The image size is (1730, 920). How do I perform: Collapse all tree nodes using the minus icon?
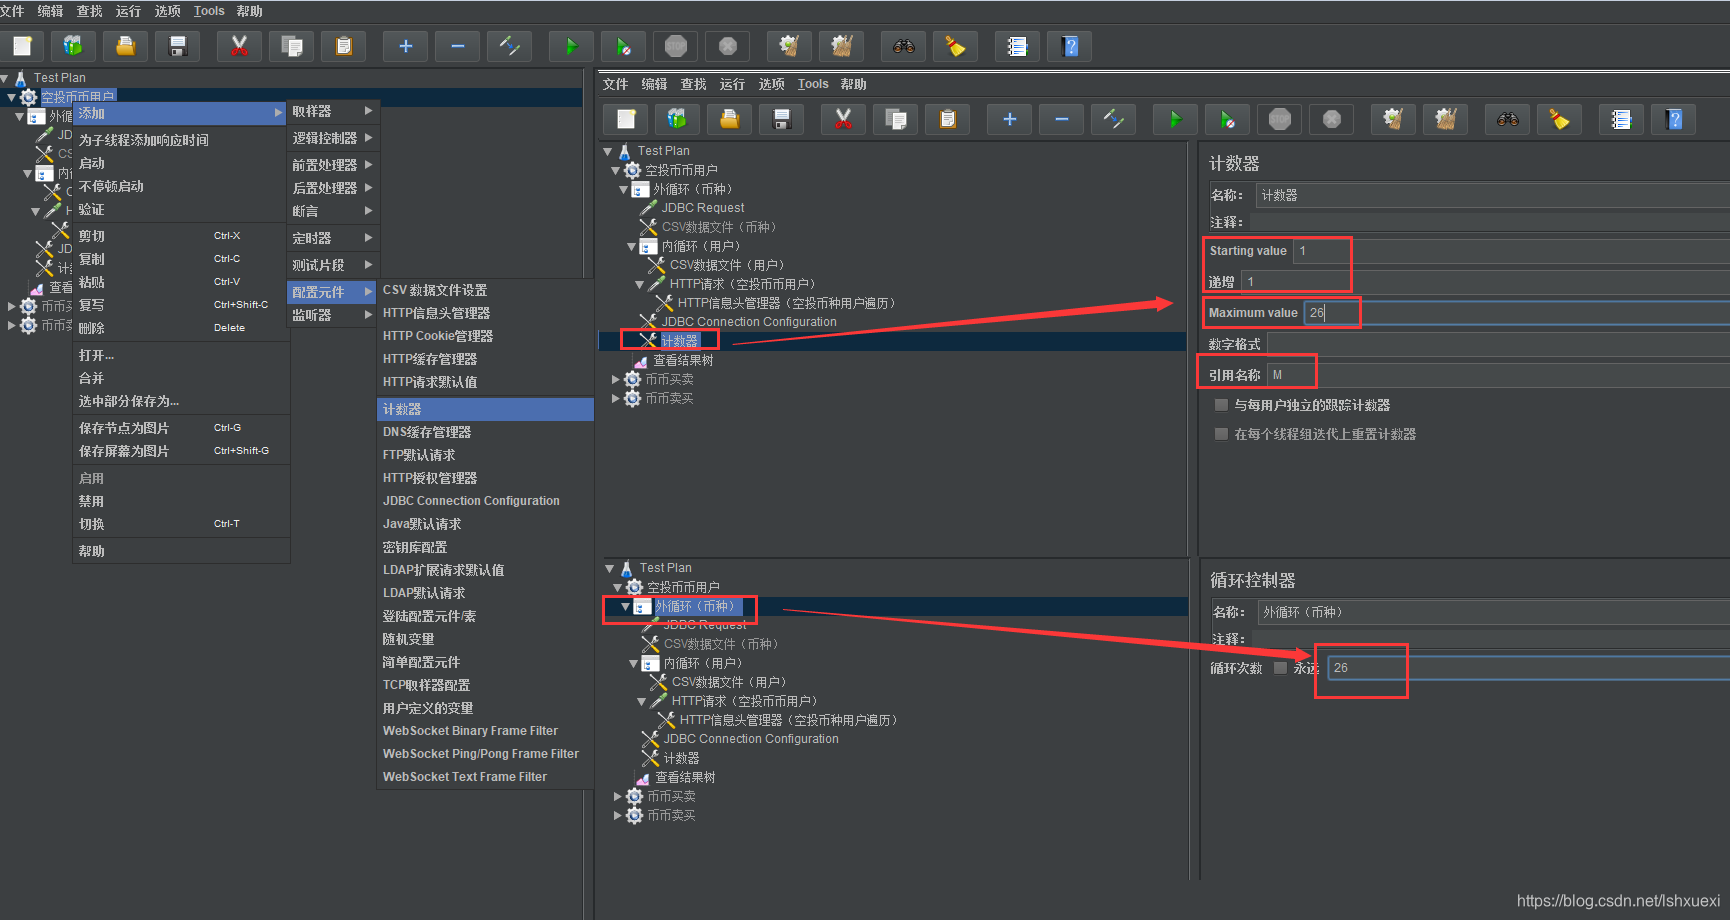point(457,46)
